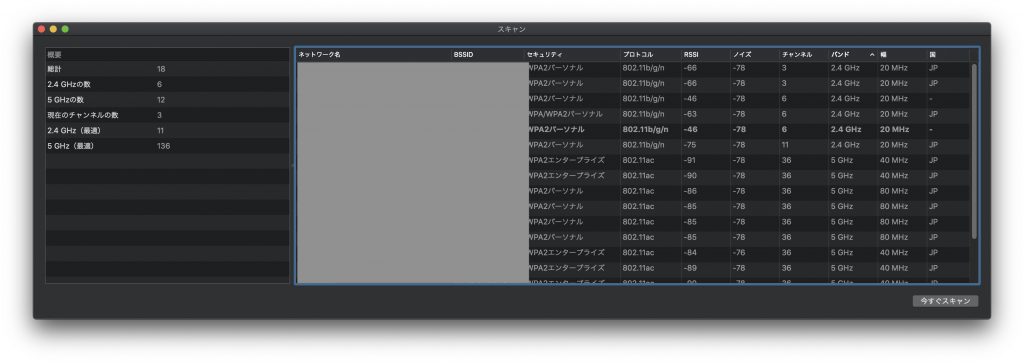Select the 5 GHzの数 summary row
1024x363 pixels.
[x=167, y=99]
